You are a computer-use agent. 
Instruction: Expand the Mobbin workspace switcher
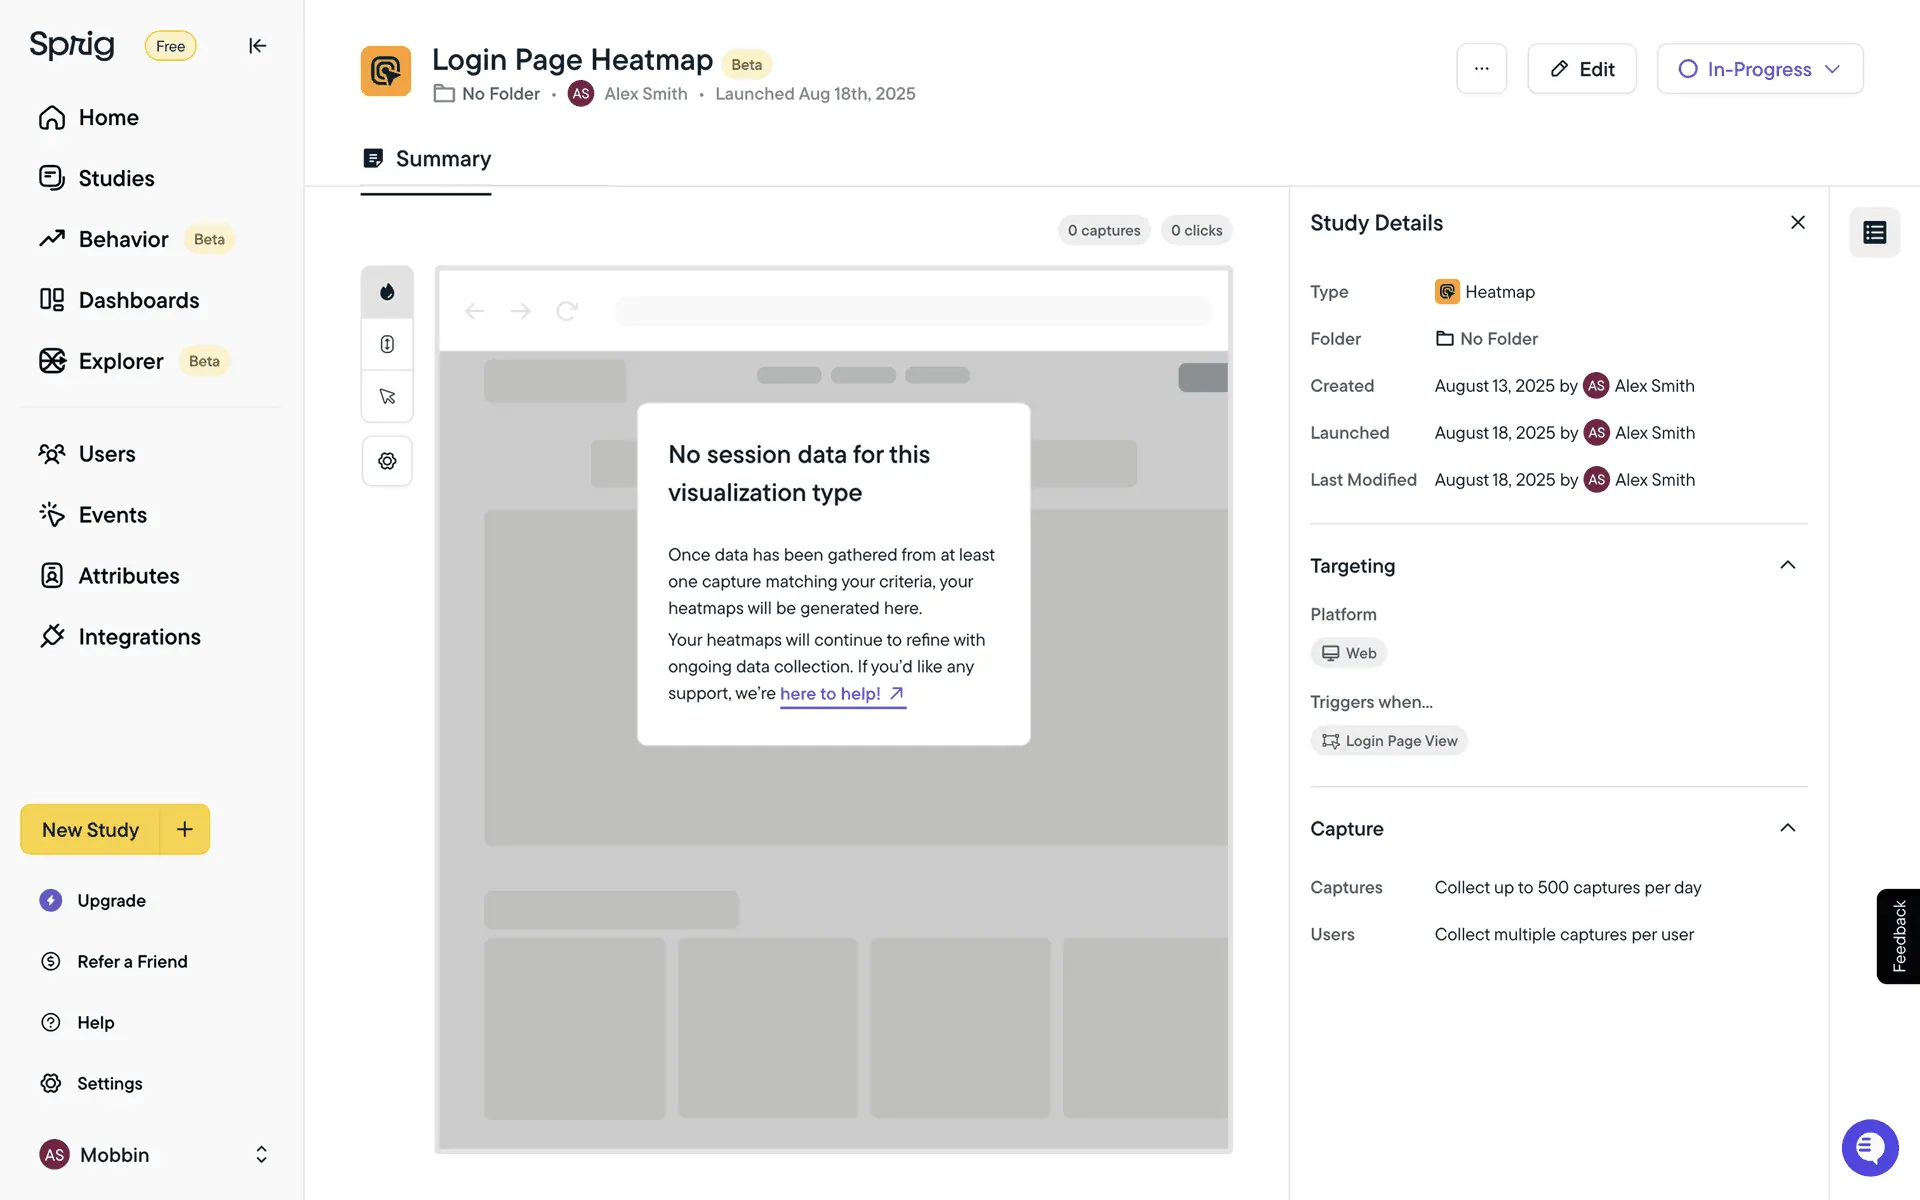coord(261,1154)
